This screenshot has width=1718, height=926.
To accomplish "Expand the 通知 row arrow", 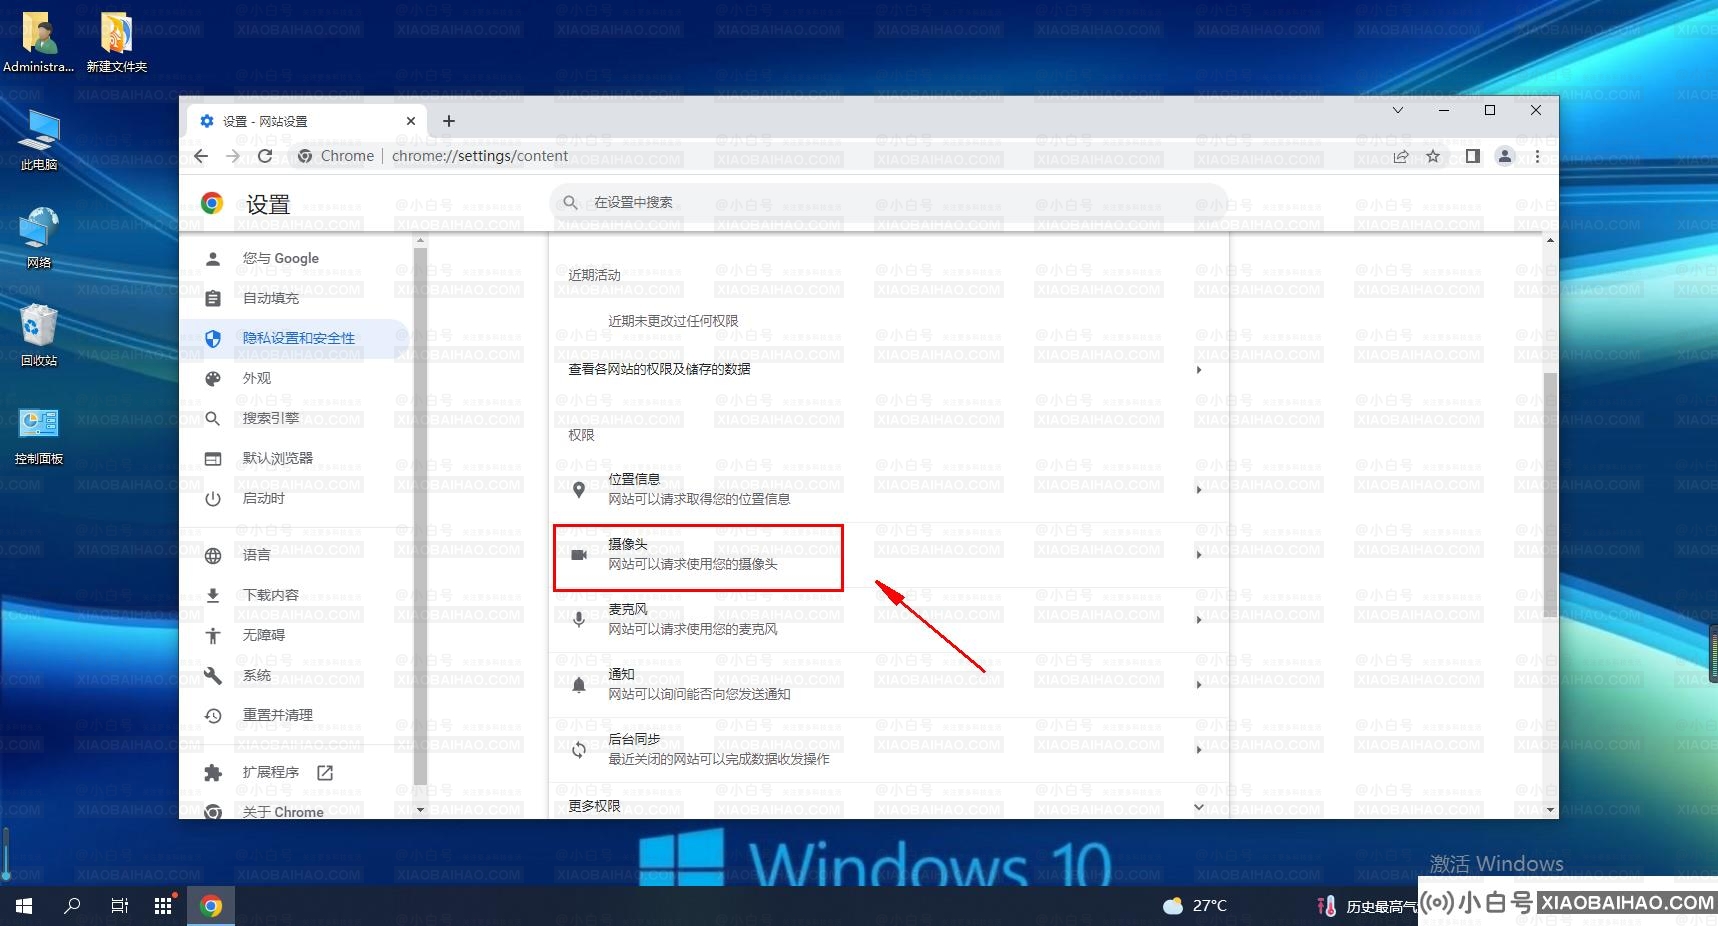I will [1198, 685].
